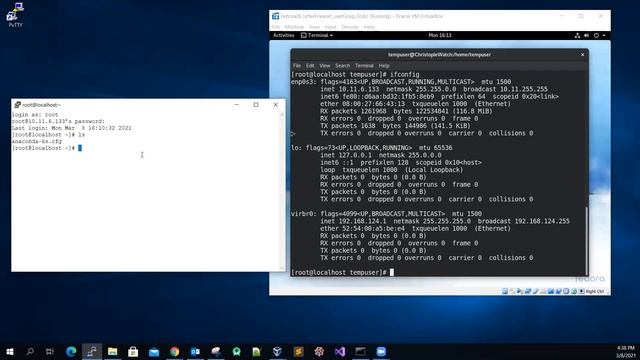Open VirtualBox Input menu
Image resolution: width=640 pixels, height=360 pixels.
pyautogui.click(x=331, y=27)
